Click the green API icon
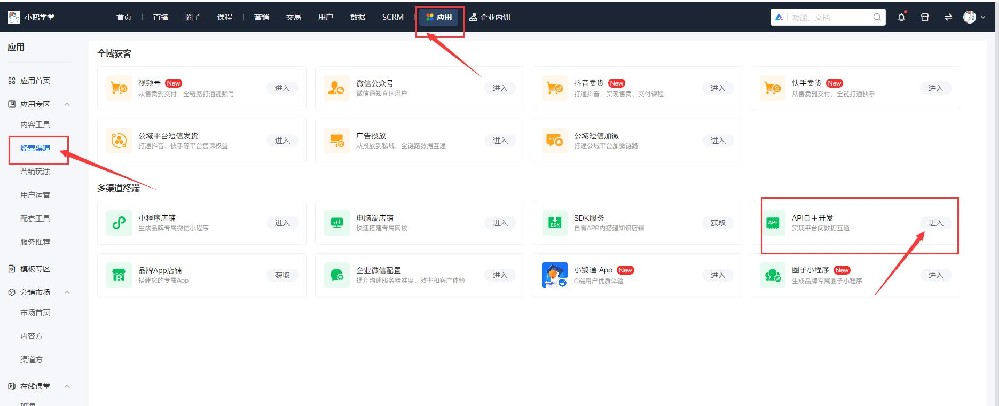This screenshot has width=999, height=406. (772, 222)
